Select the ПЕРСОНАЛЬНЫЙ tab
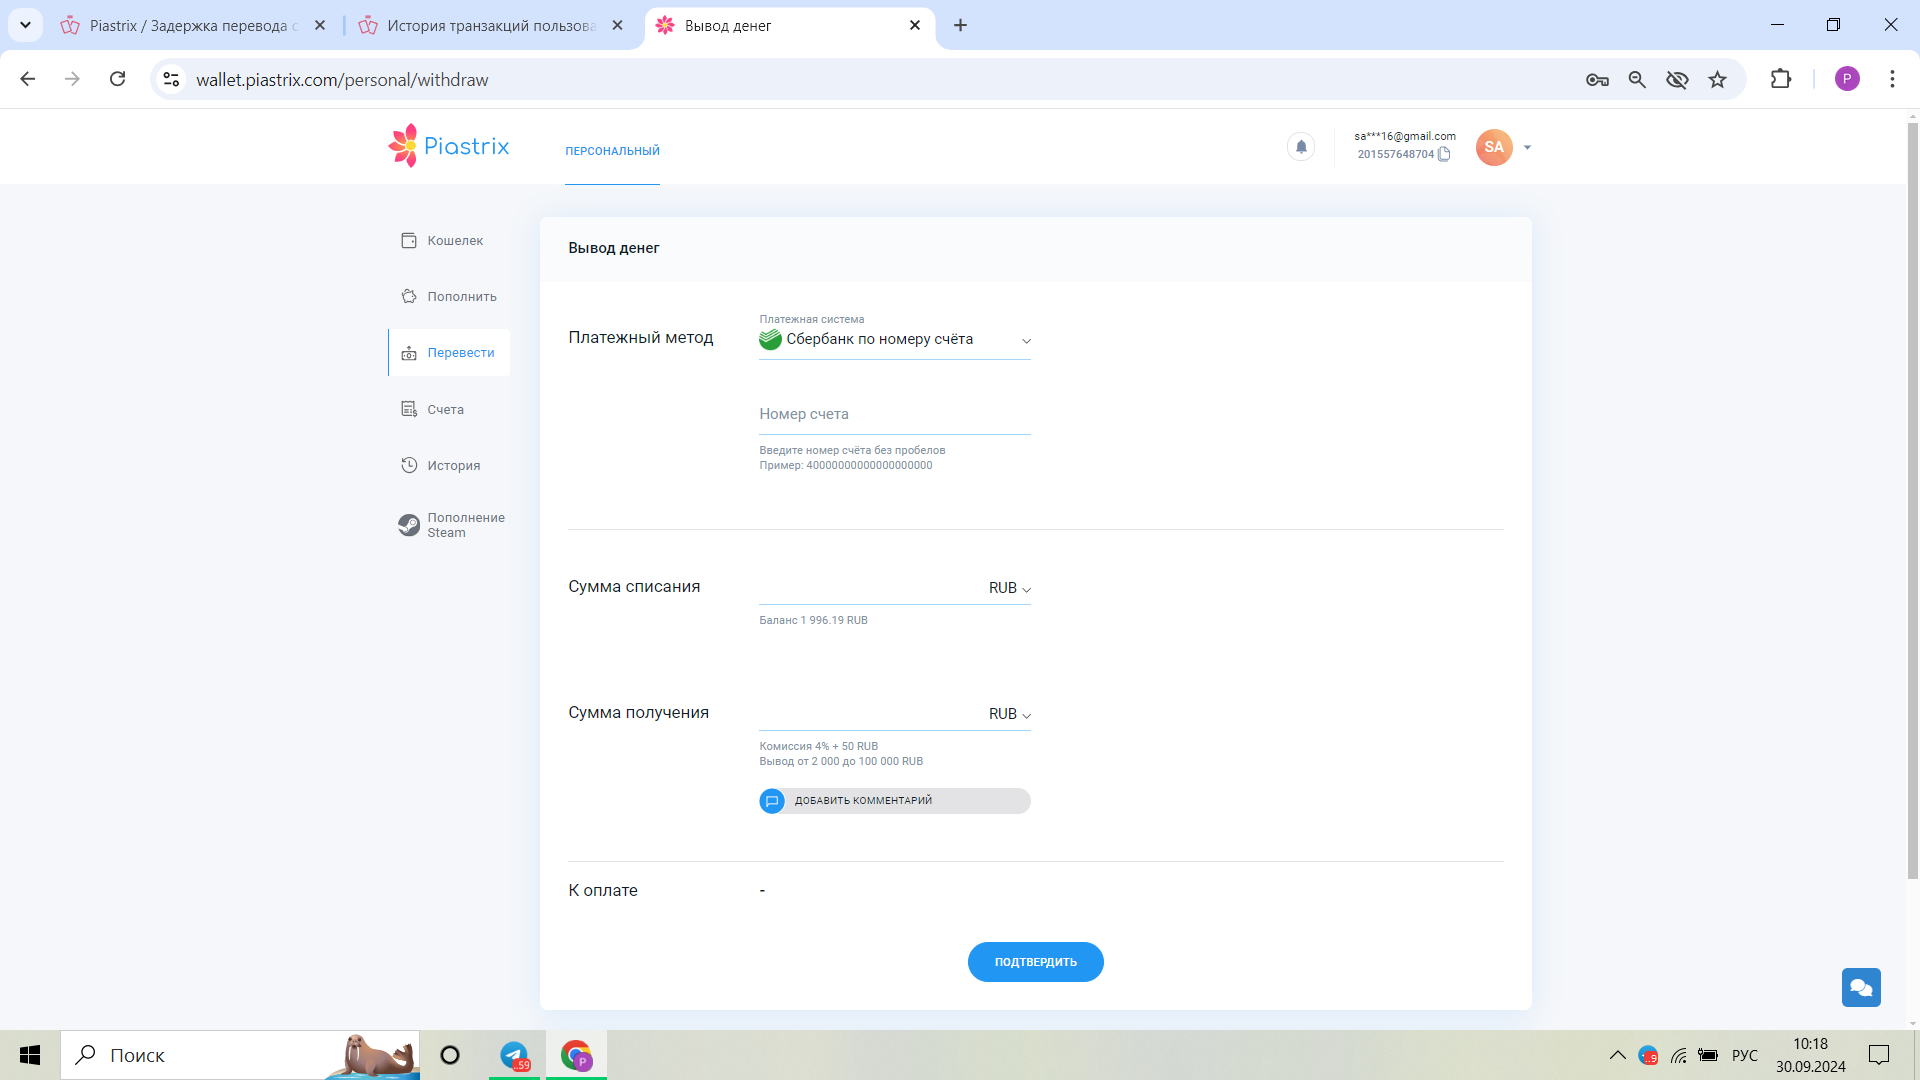Viewport: 1920px width, 1080px height. point(612,151)
